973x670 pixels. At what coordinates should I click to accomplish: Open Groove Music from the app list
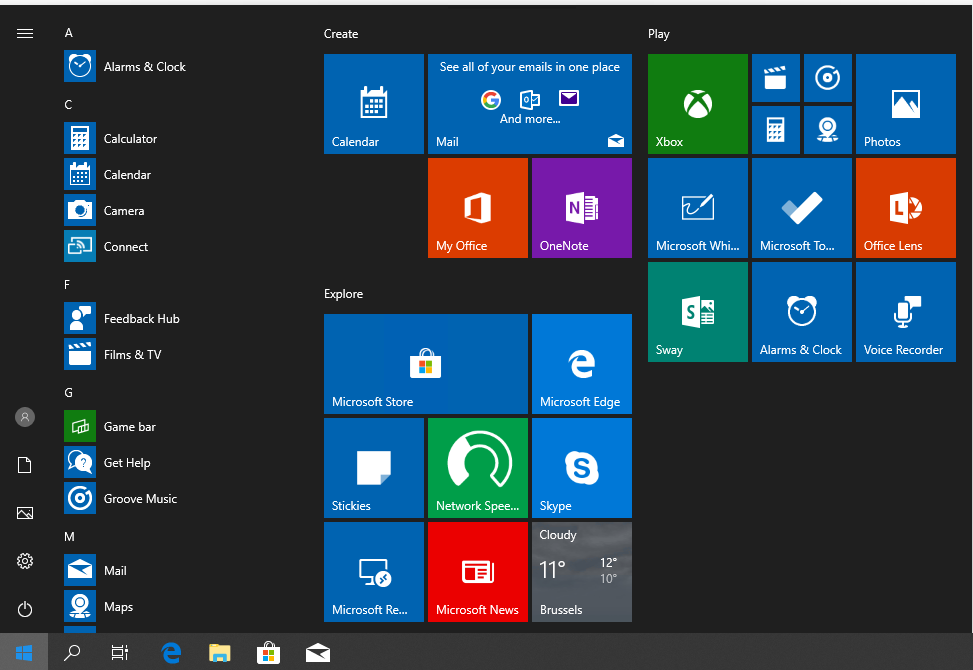(180, 498)
